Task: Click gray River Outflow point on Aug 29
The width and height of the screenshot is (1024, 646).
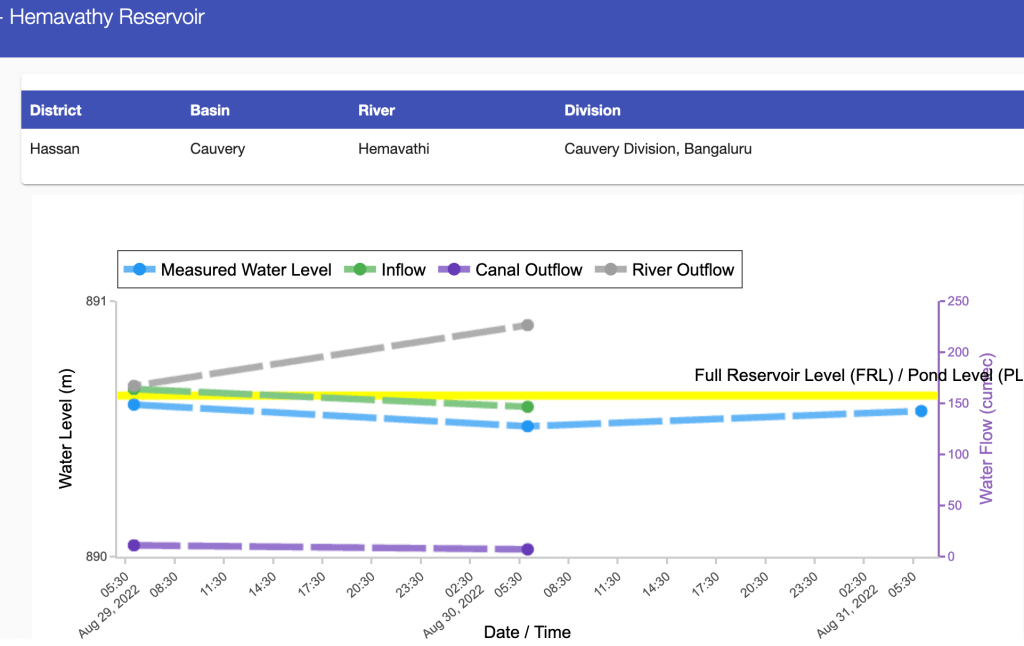Action: click(x=134, y=386)
